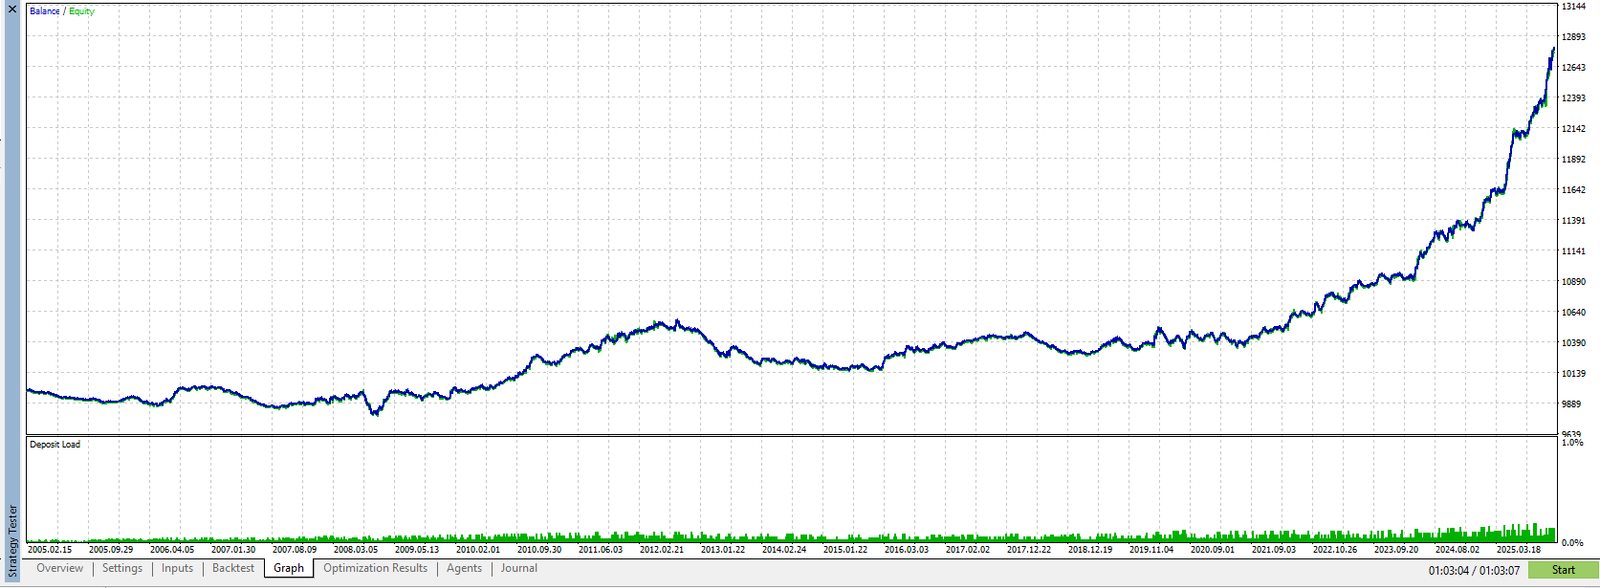
Task: Click the Deposit Load chart label
Action: (55, 444)
